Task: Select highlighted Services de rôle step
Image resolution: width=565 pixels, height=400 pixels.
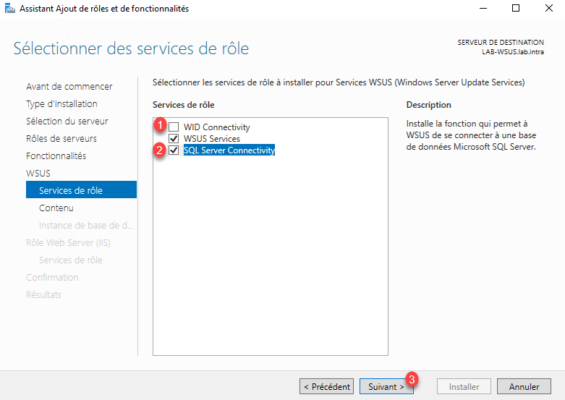Action: coord(81,190)
